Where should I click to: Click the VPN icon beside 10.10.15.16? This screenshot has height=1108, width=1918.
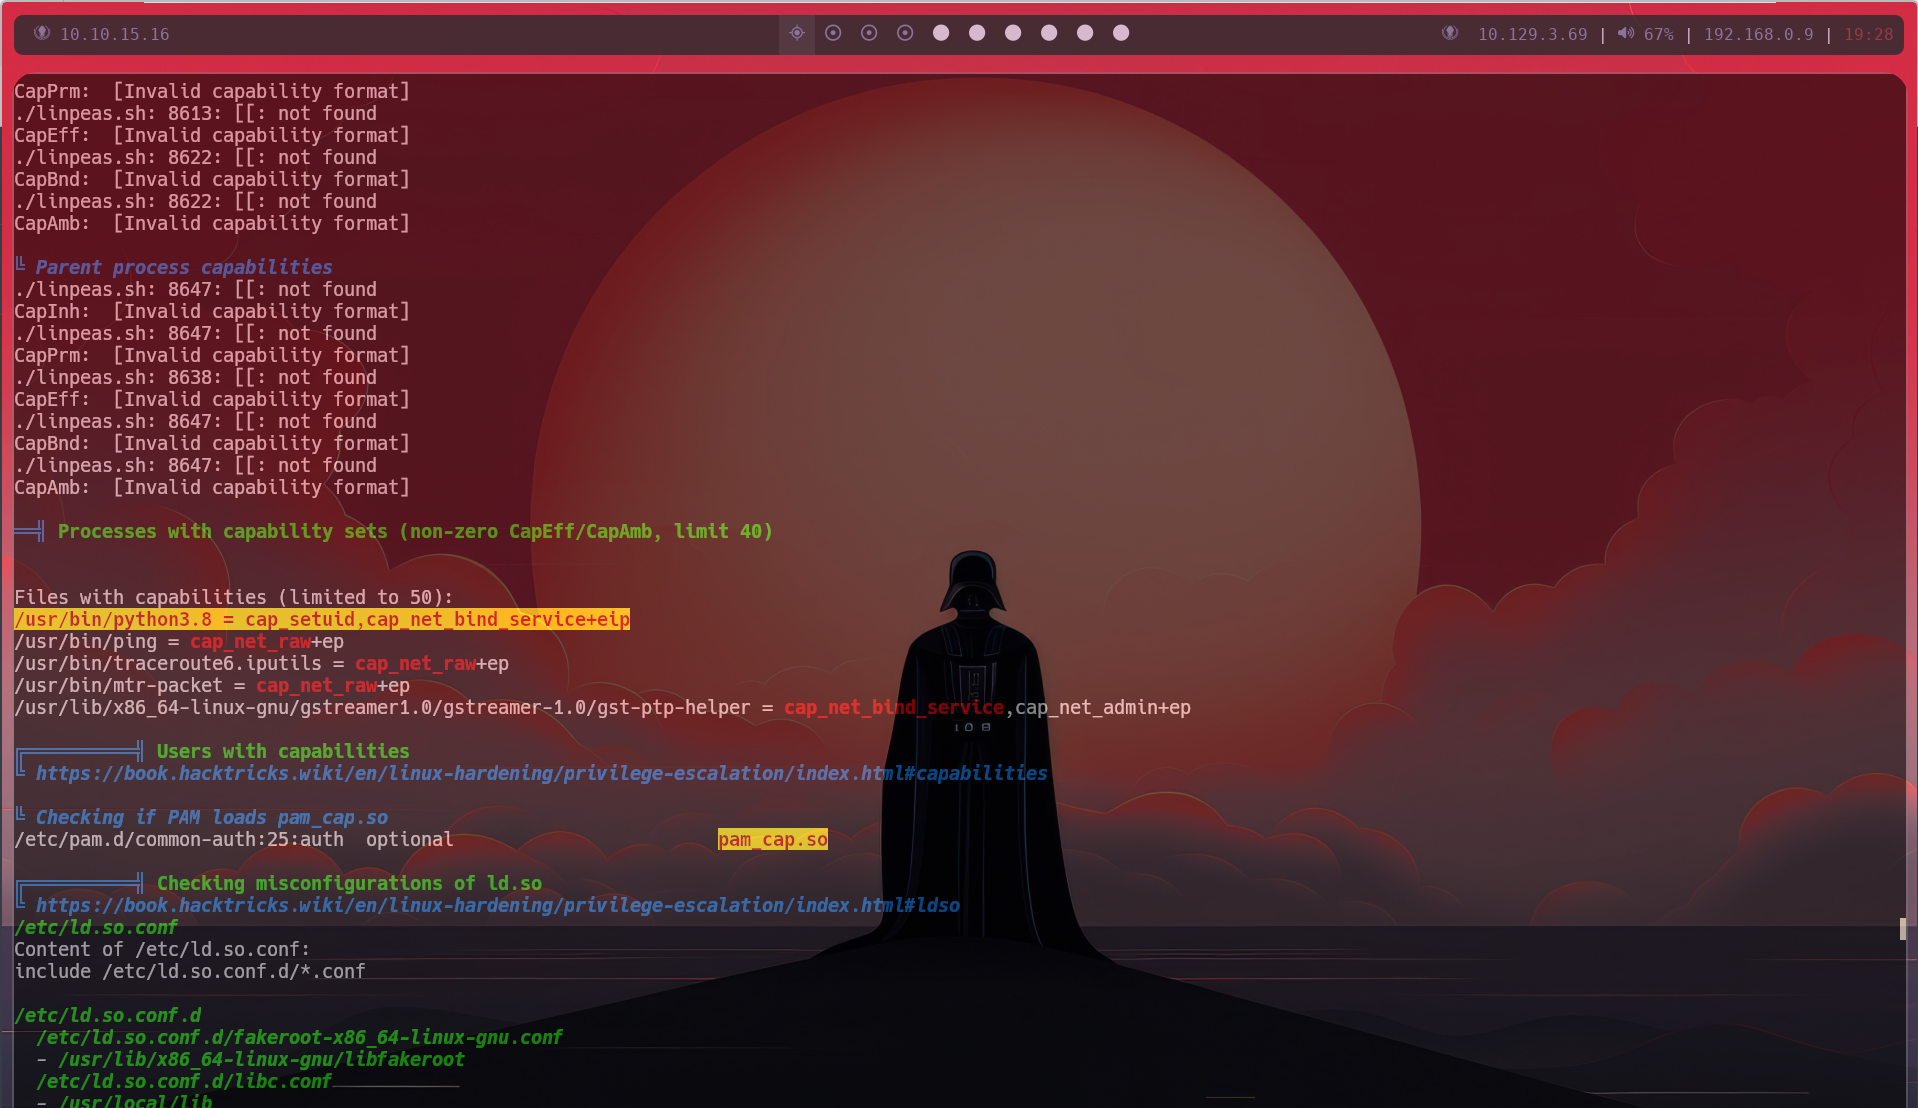click(42, 33)
